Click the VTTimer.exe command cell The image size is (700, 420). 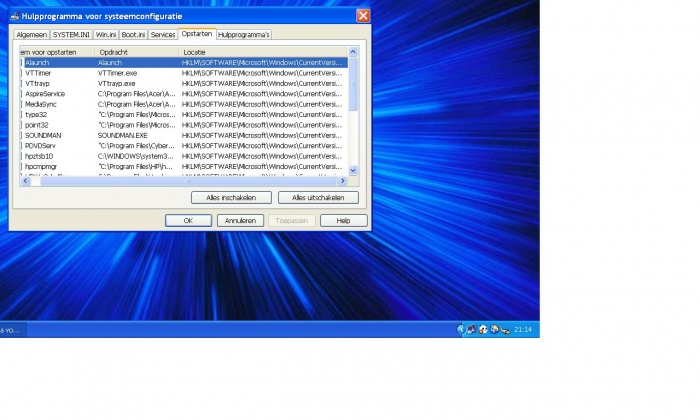(x=117, y=73)
